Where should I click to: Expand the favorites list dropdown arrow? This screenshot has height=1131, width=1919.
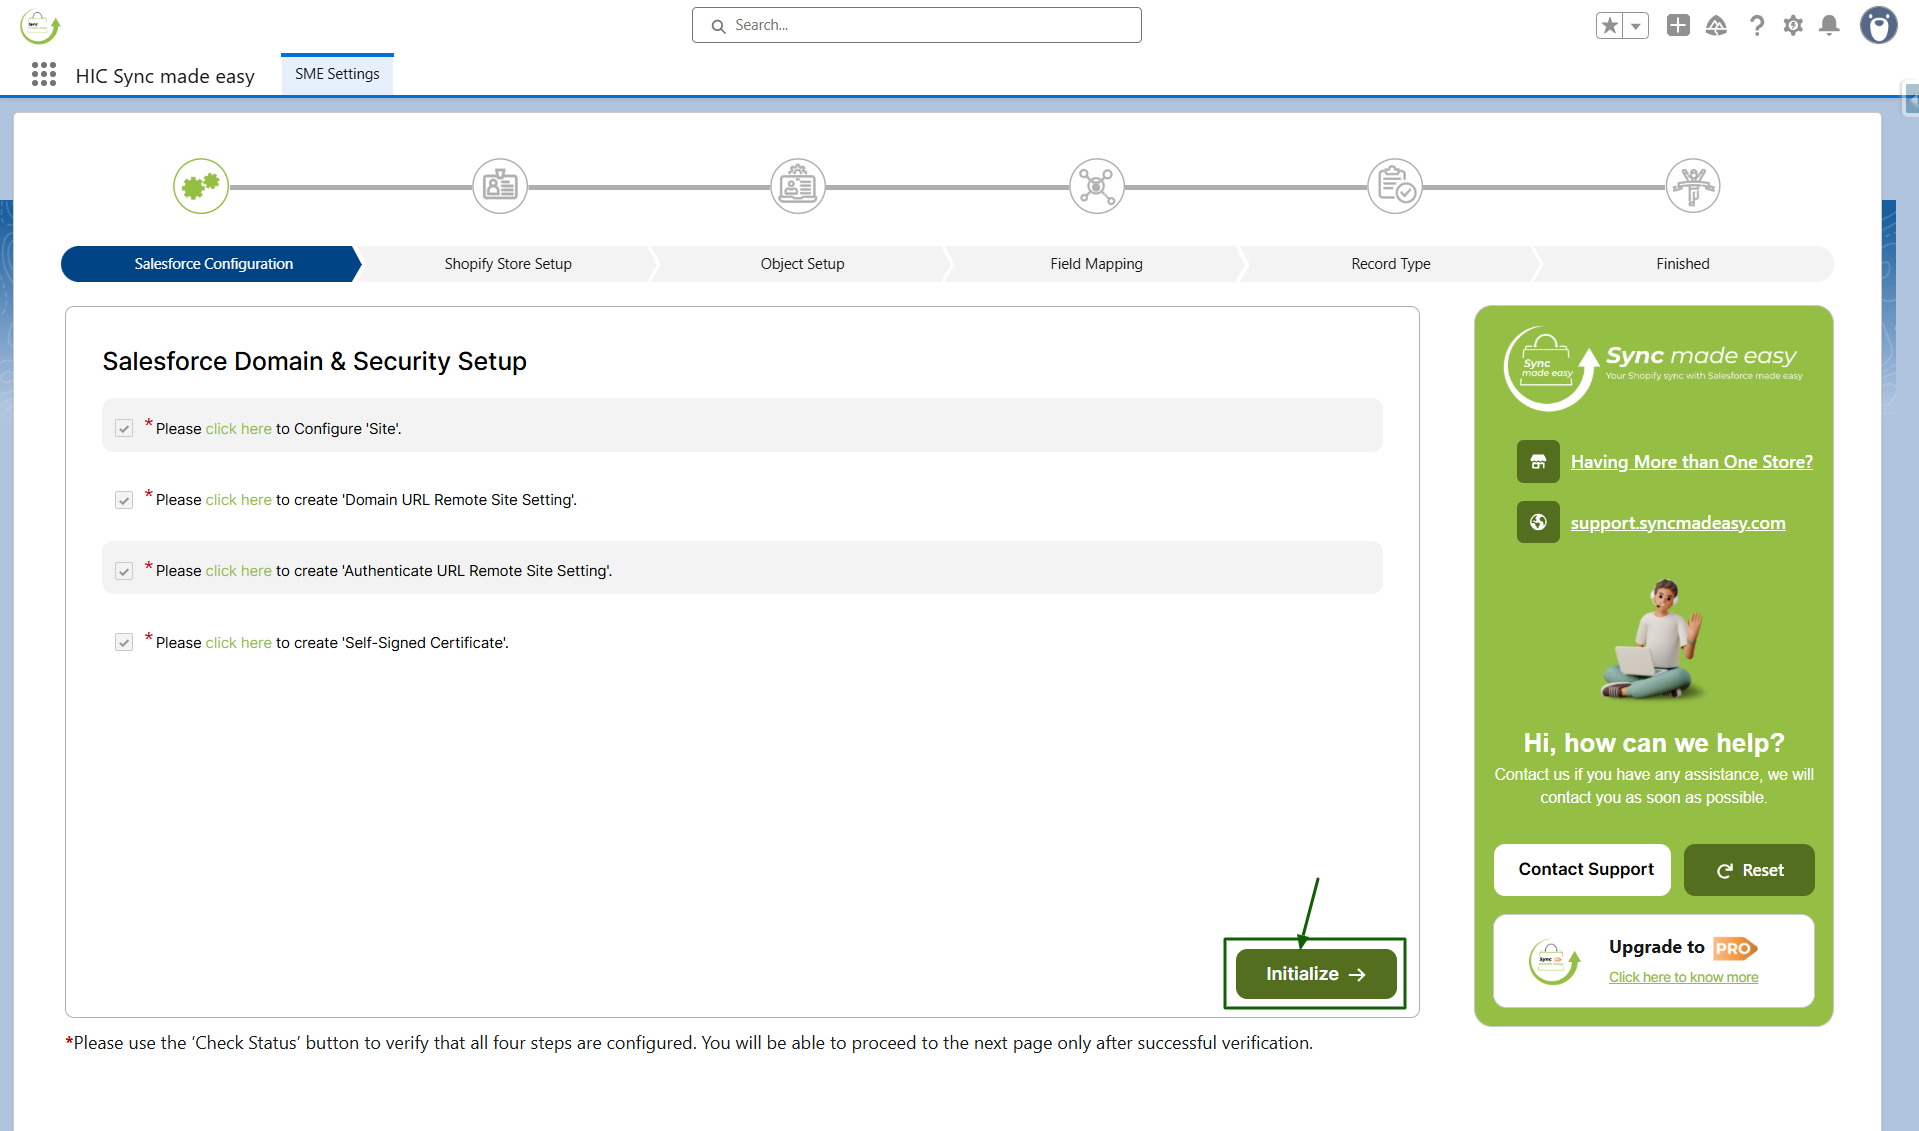click(x=1636, y=26)
